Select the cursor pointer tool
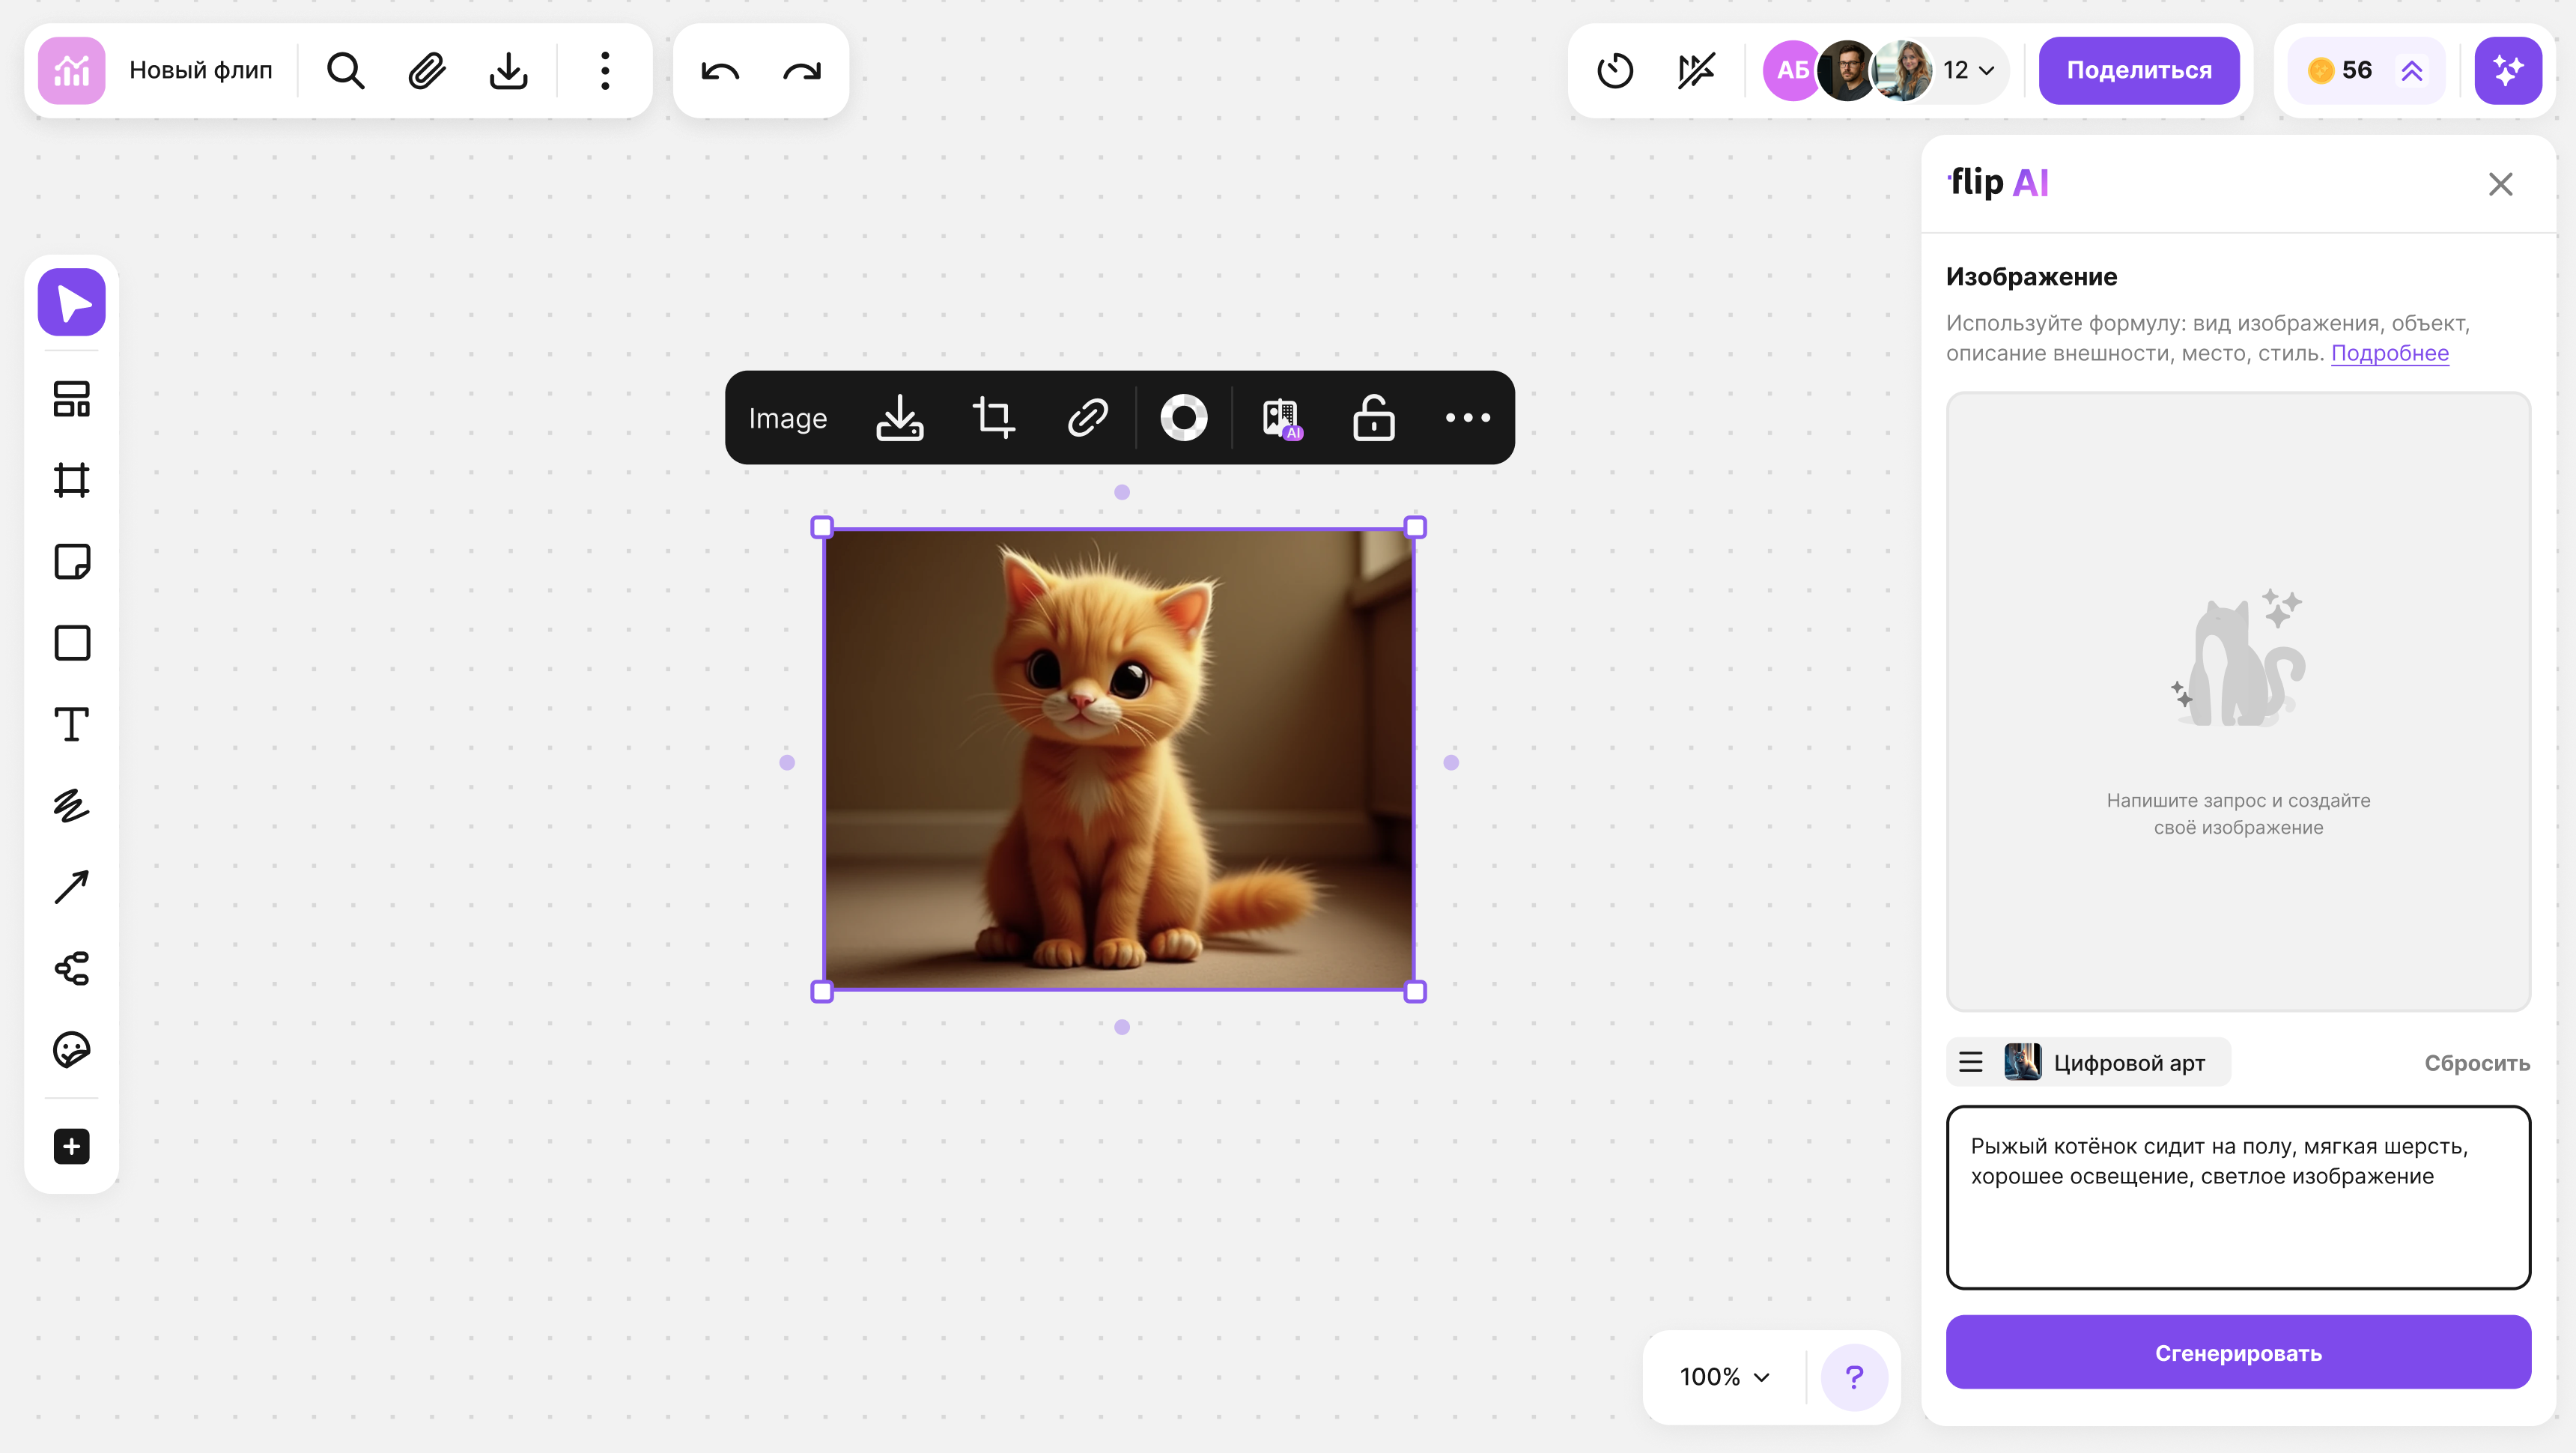Image resolution: width=2576 pixels, height=1453 pixels. [x=72, y=302]
